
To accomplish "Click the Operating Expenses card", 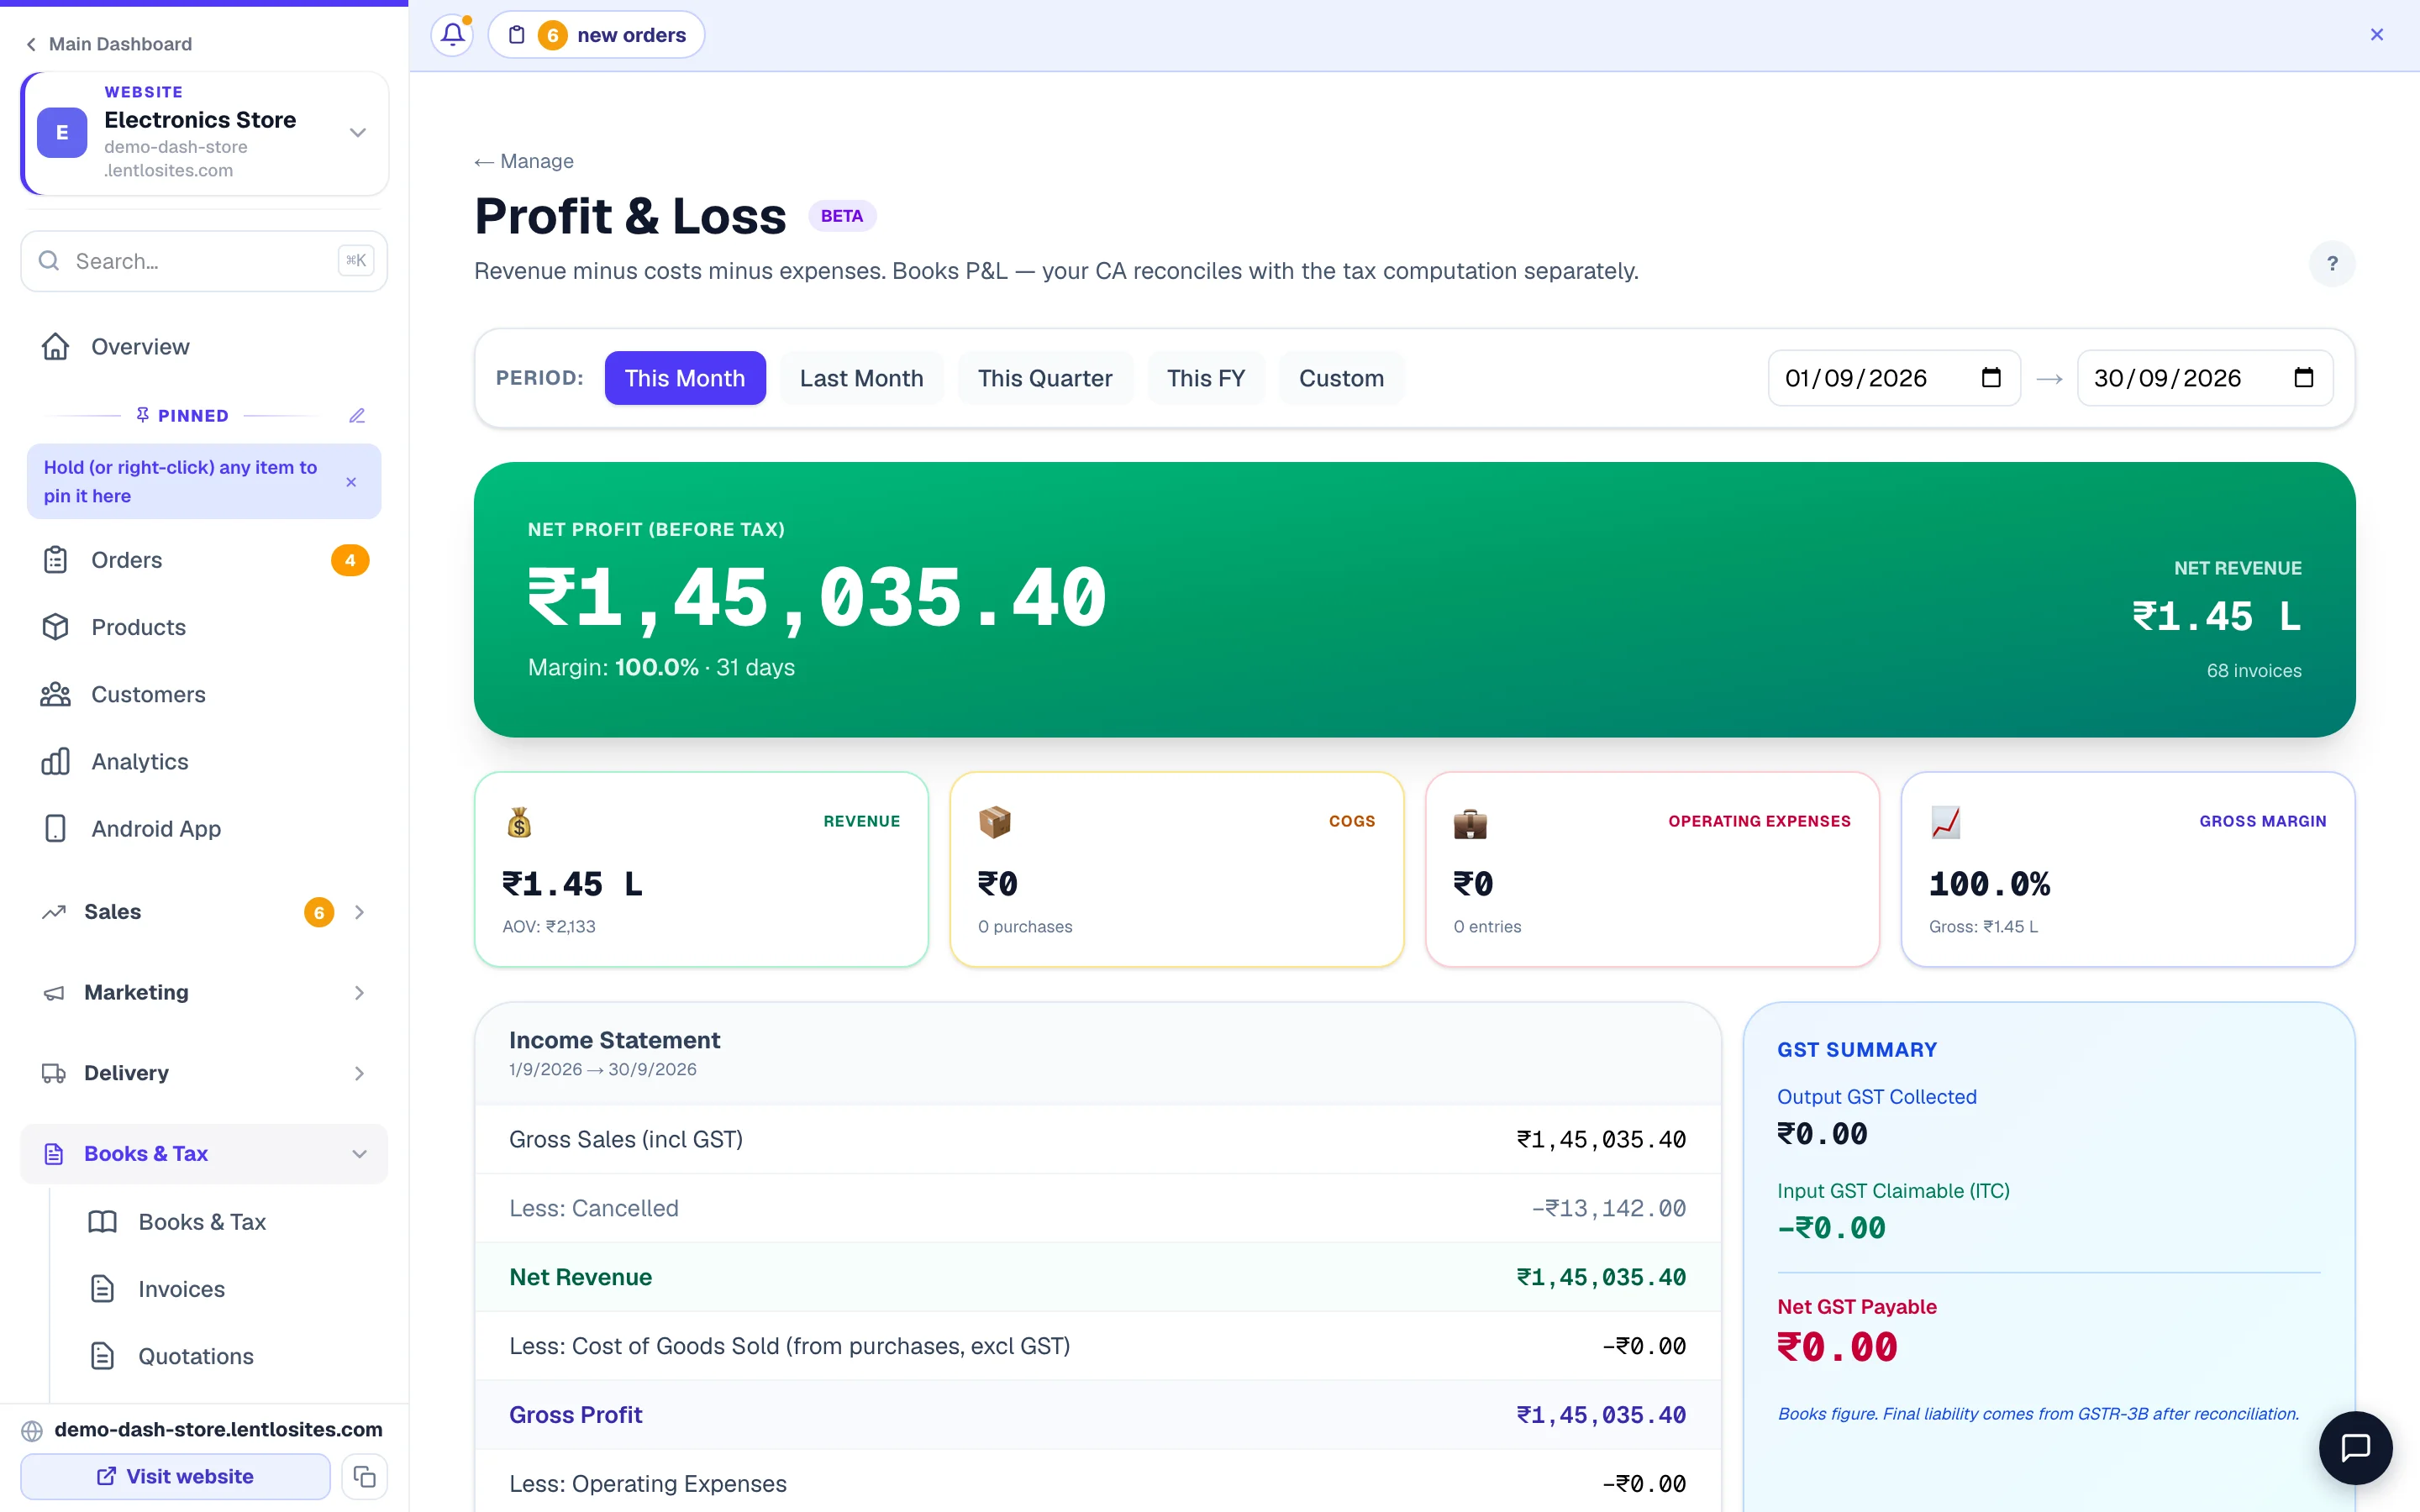I will click(1652, 869).
